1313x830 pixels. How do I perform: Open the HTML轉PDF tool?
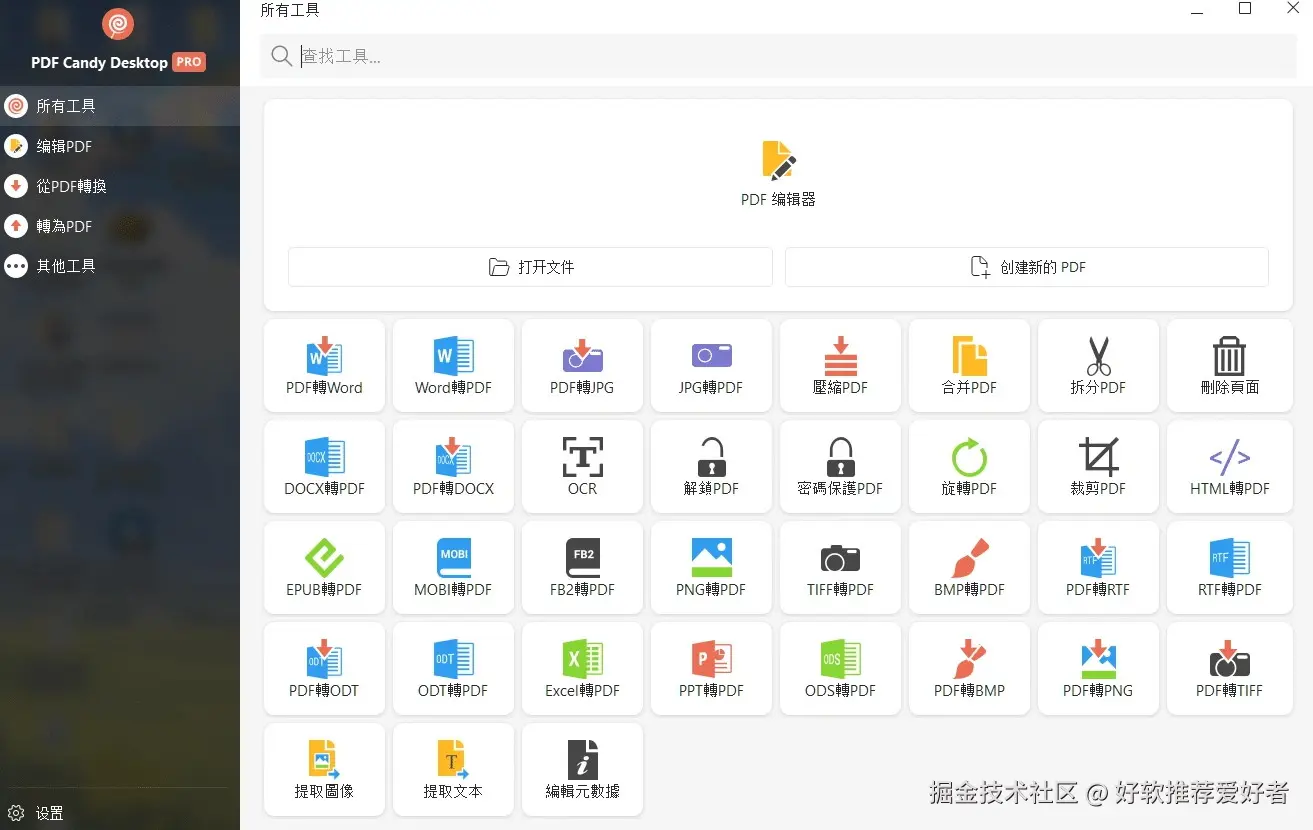click(1229, 466)
